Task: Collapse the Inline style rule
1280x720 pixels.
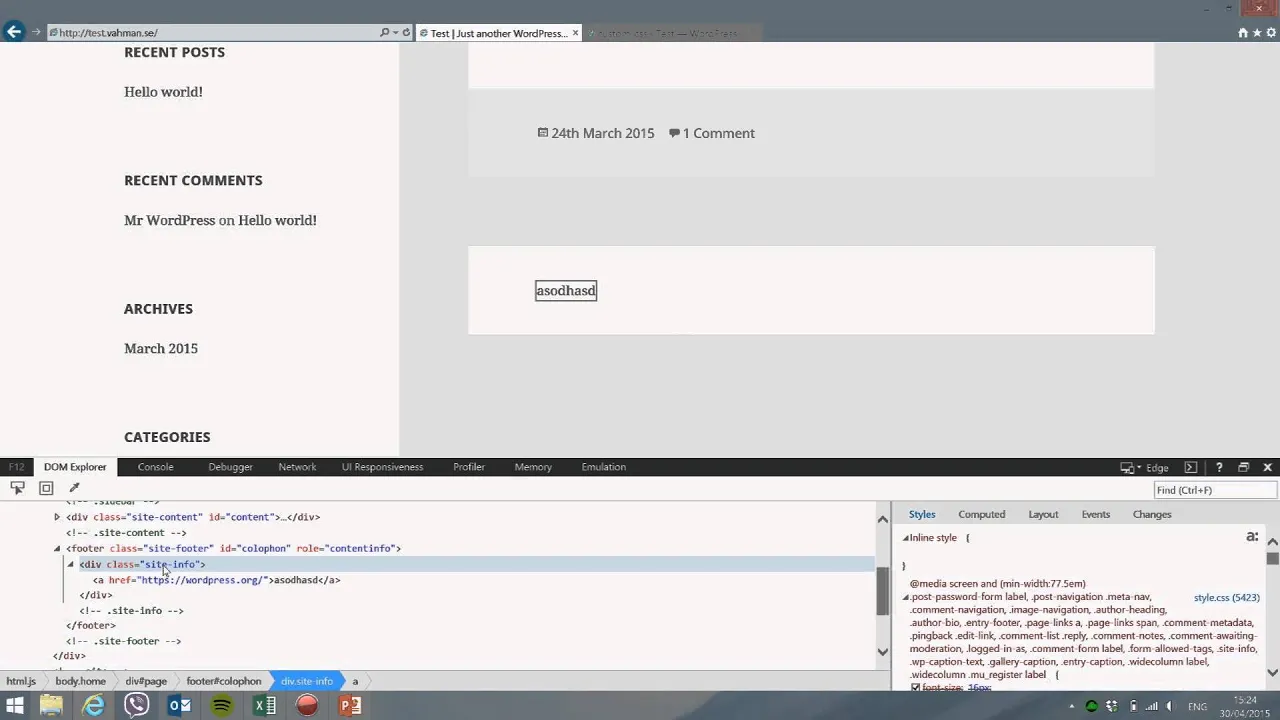Action: pyautogui.click(x=906, y=538)
